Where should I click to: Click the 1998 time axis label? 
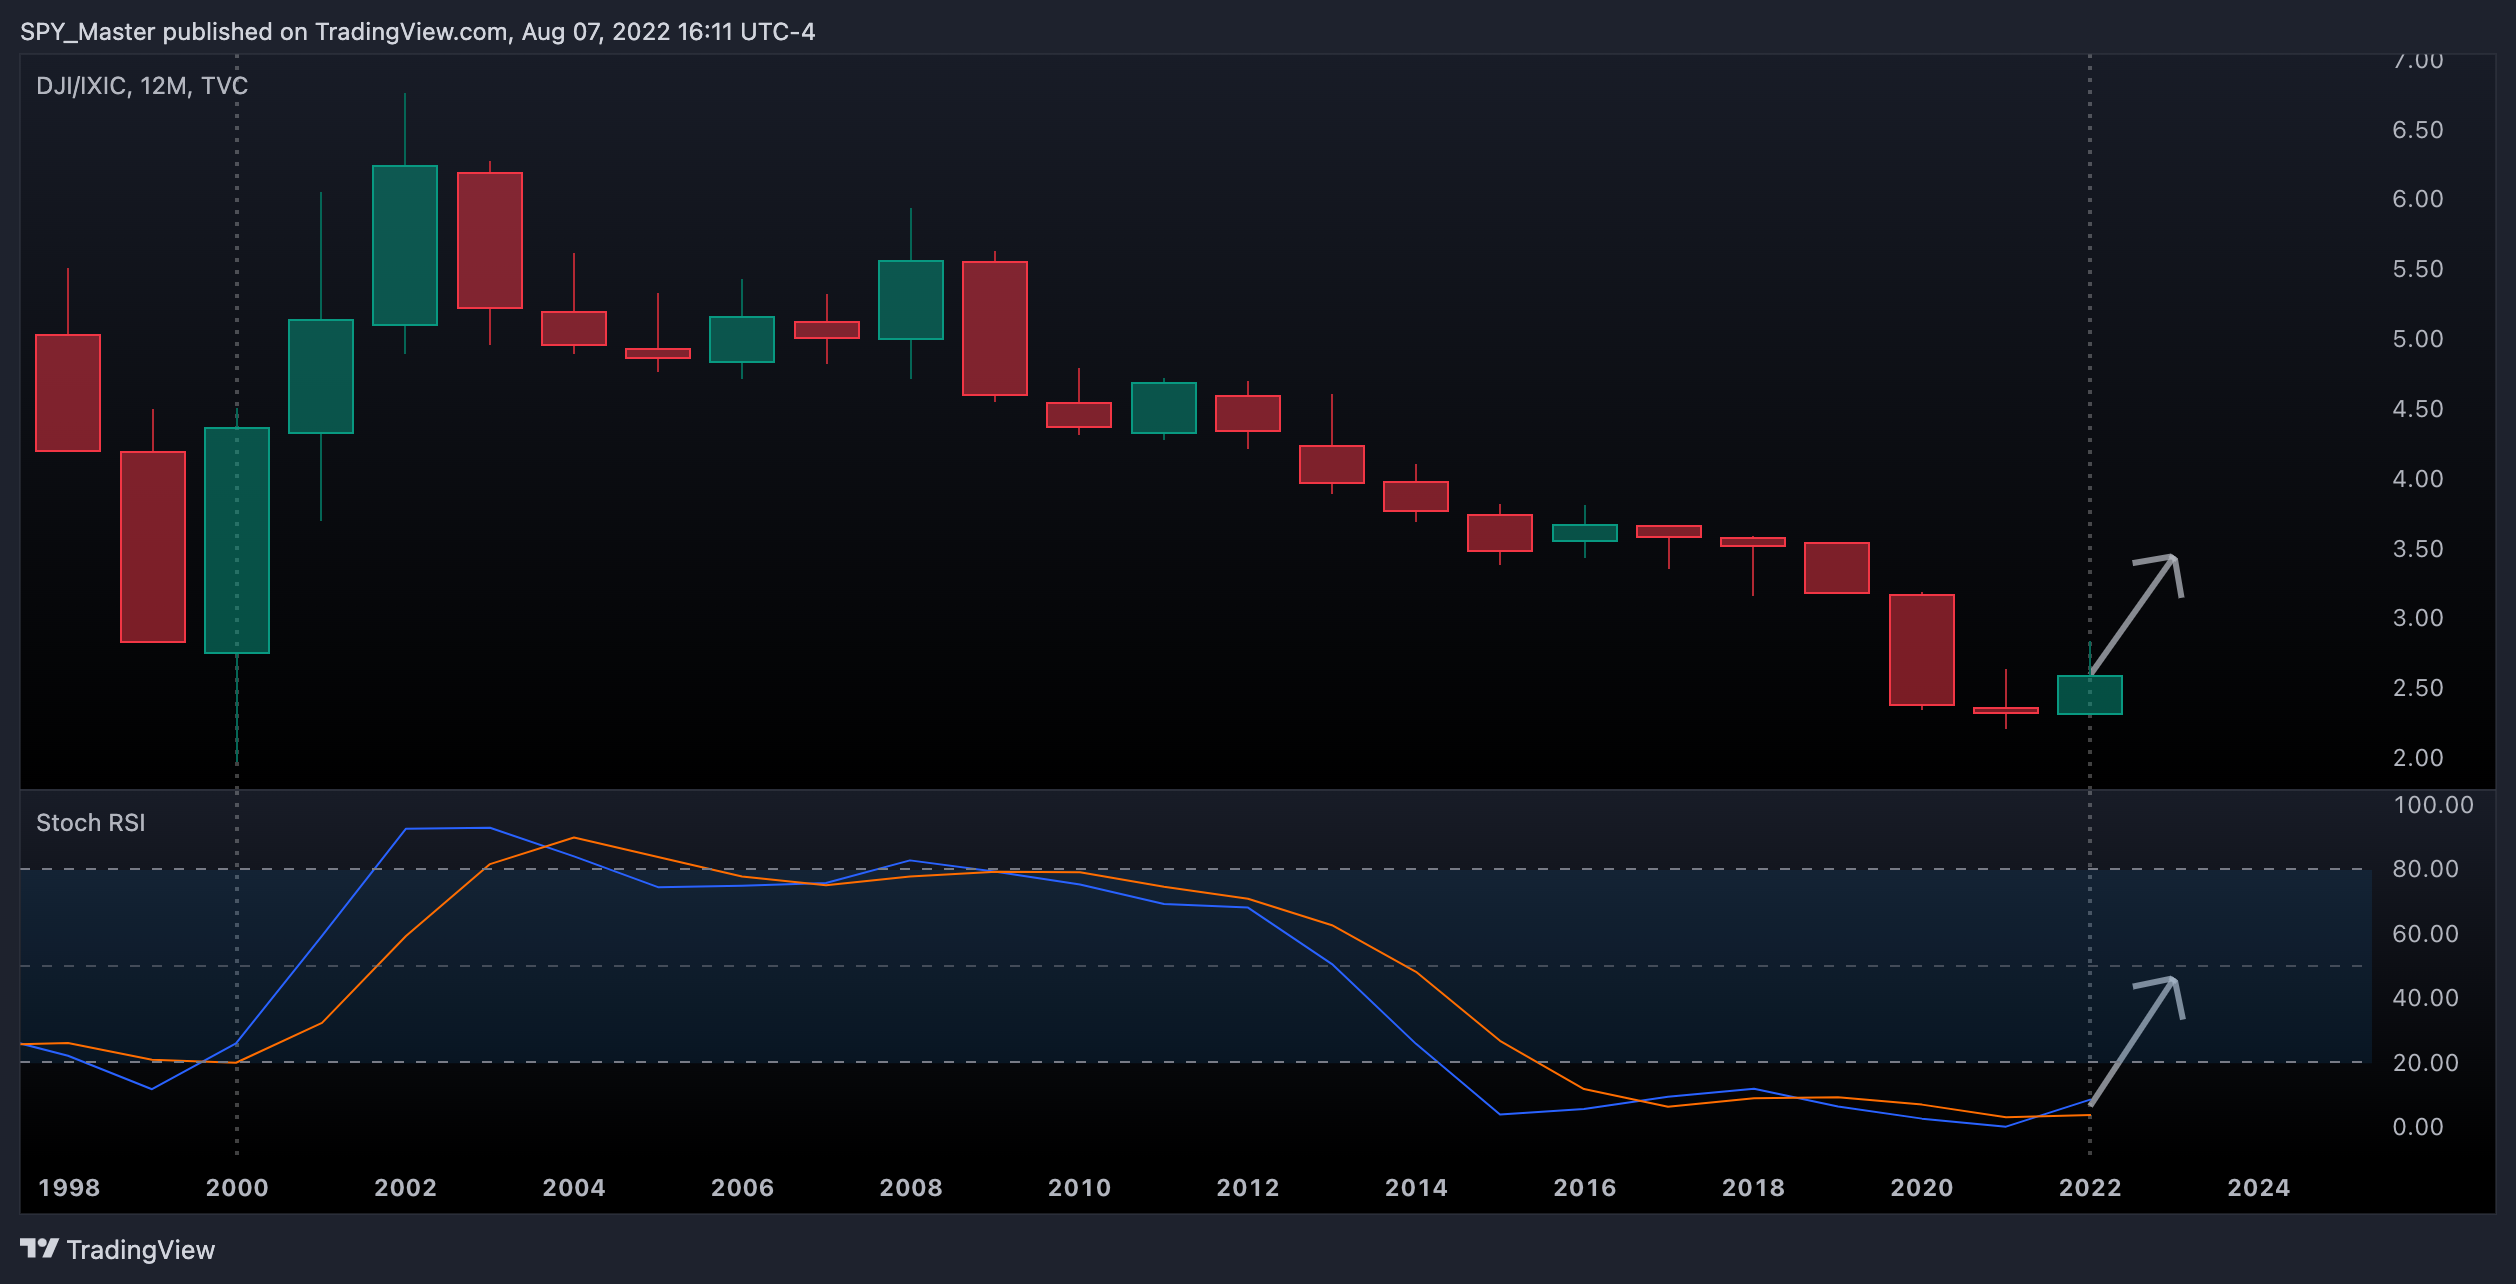point(69,1188)
